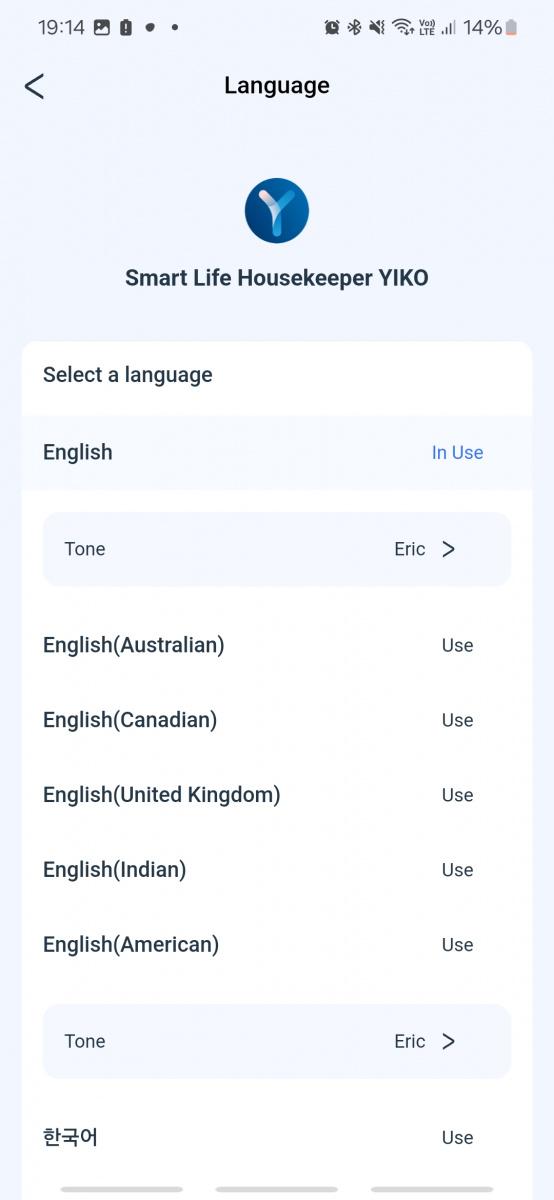Tap the gallery notification icon in status bar
The image size is (554, 1200).
tap(102, 27)
